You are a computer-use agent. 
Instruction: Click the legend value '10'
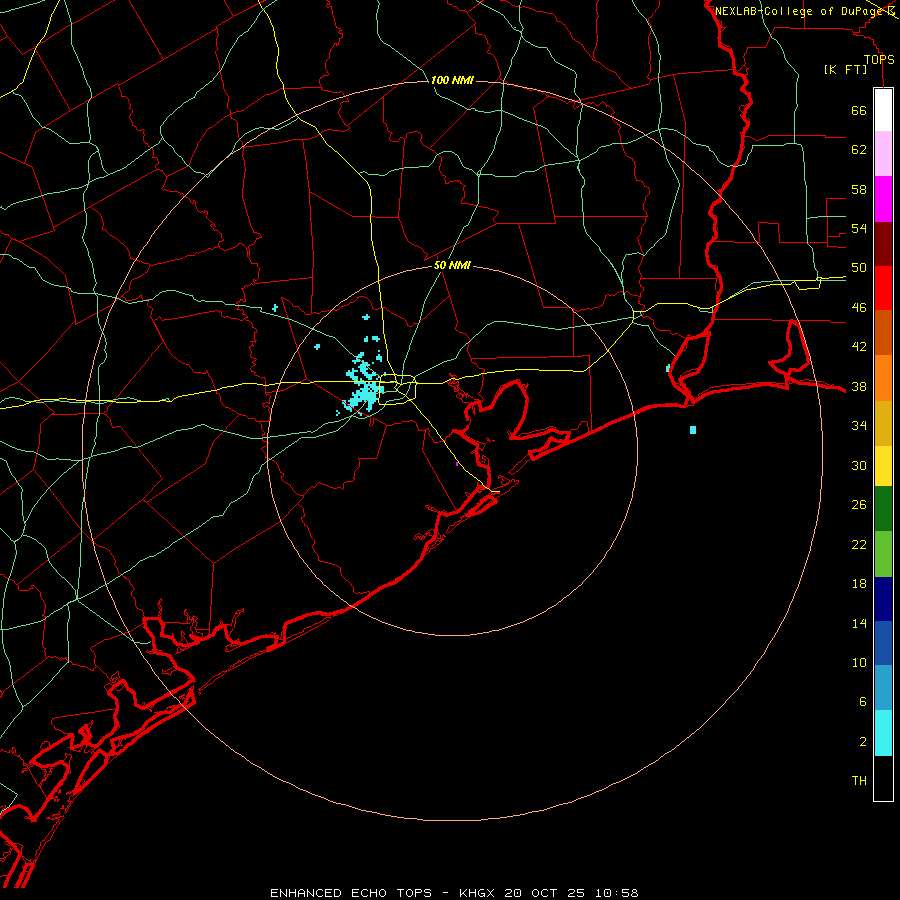point(859,663)
